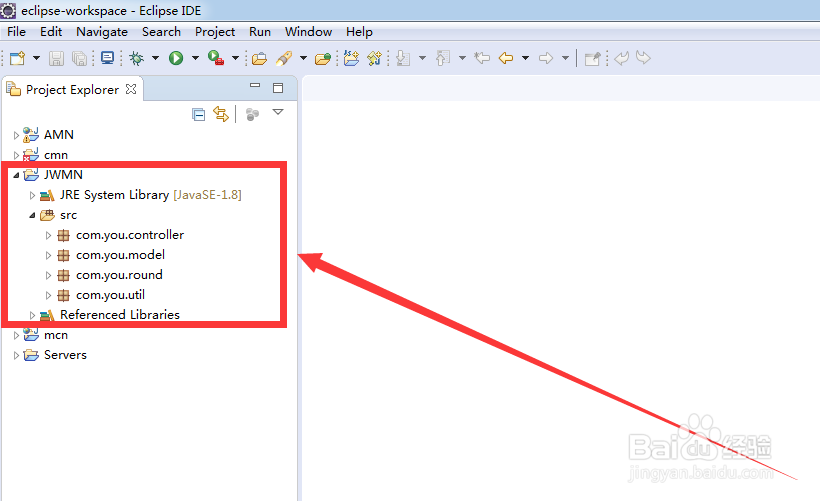This screenshot has width=820, height=501.
Task: Click the Pin Editor icon
Action: point(592,59)
